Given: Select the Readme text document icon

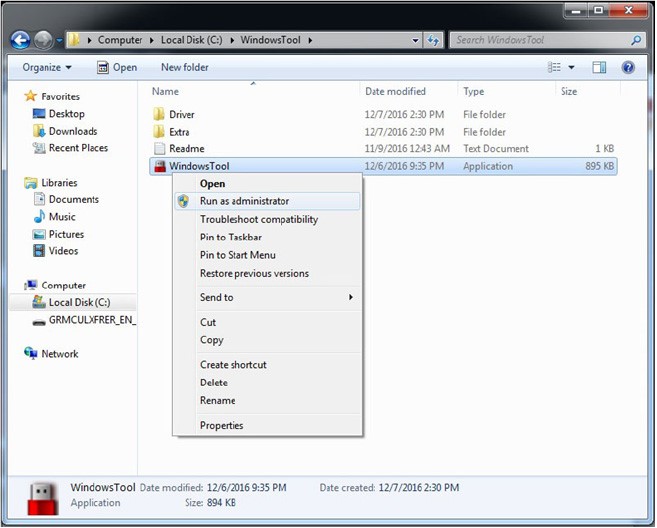Looking at the screenshot, I should click(x=160, y=149).
